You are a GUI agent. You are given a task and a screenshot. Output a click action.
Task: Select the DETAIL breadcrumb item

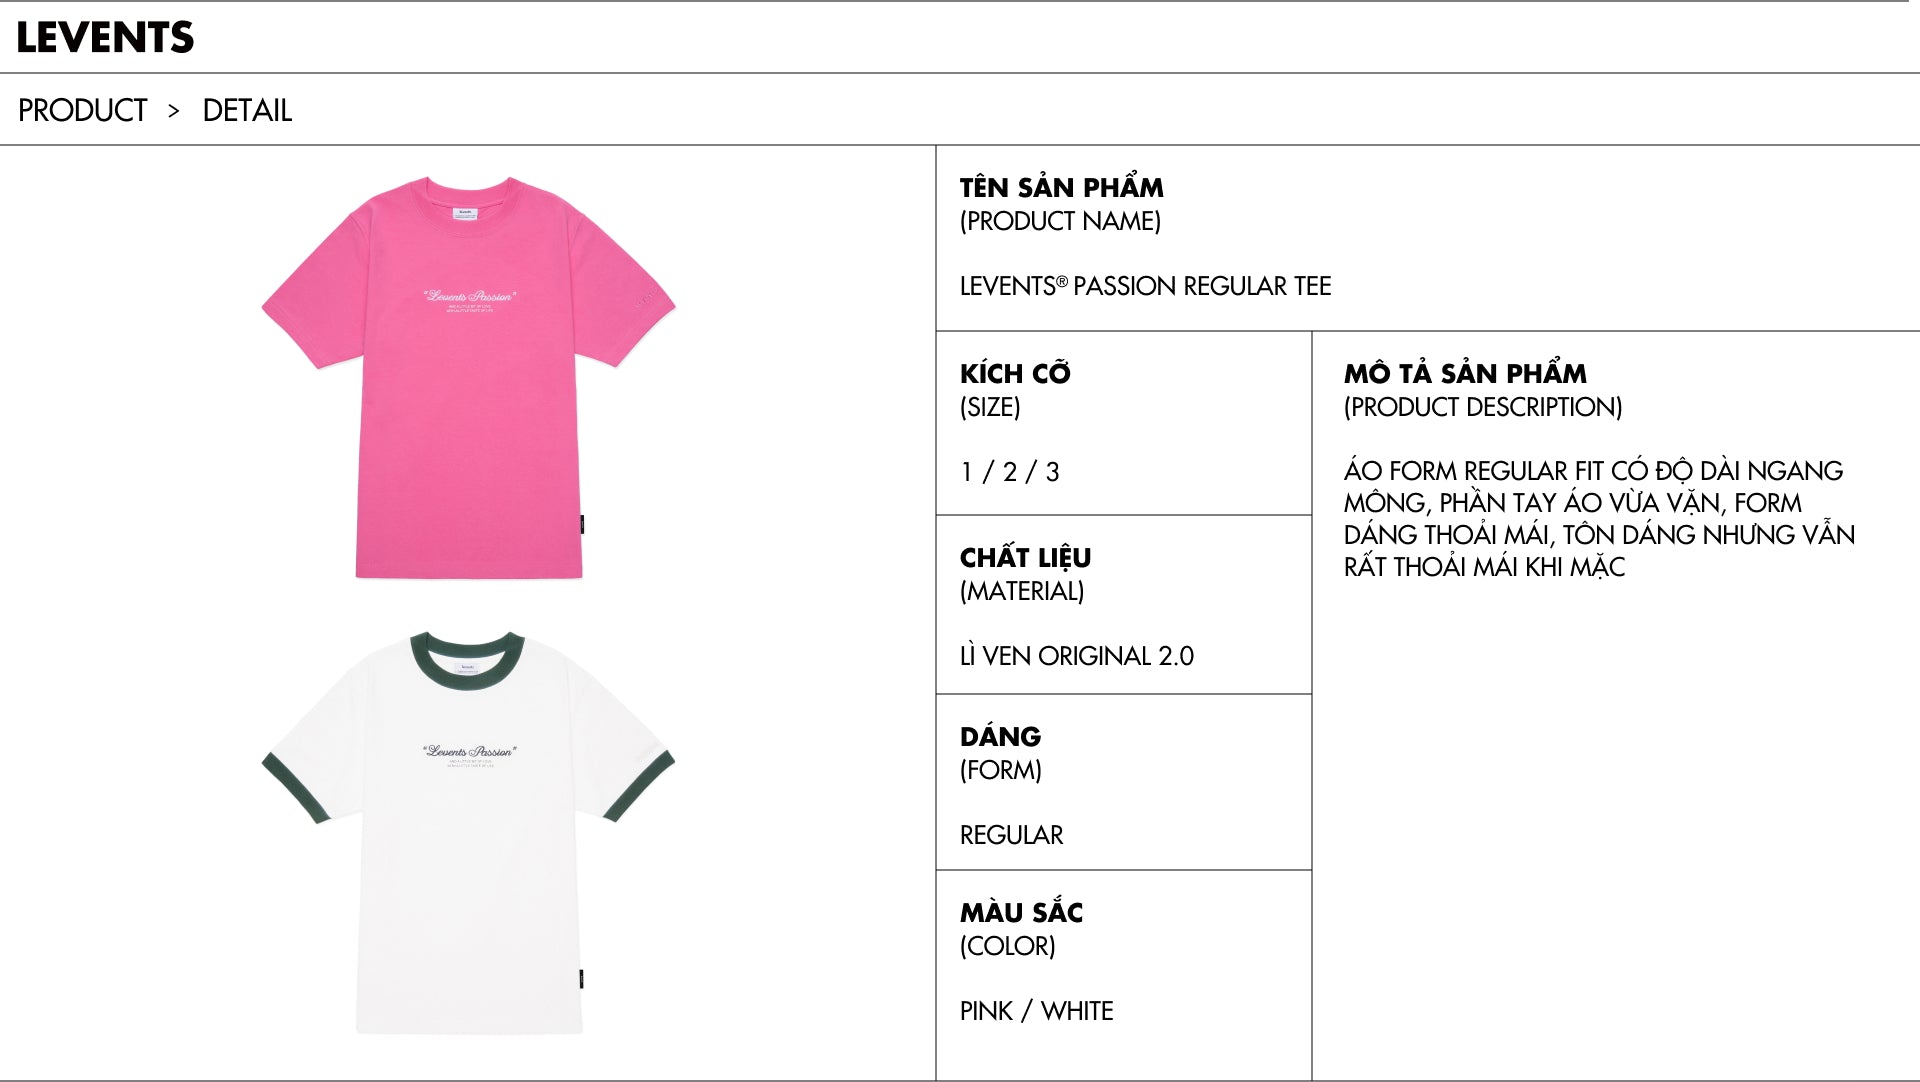(247, 110)
